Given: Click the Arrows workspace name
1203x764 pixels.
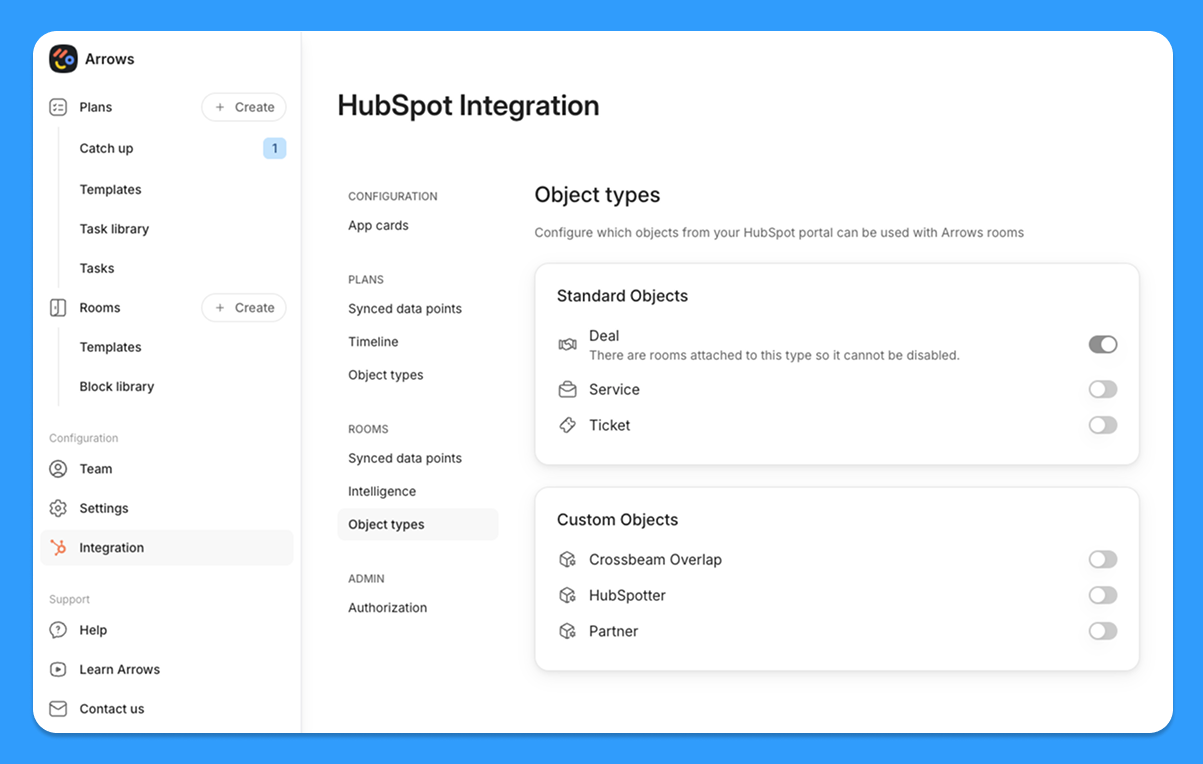Looking at the screenshot, I should 110,59.
